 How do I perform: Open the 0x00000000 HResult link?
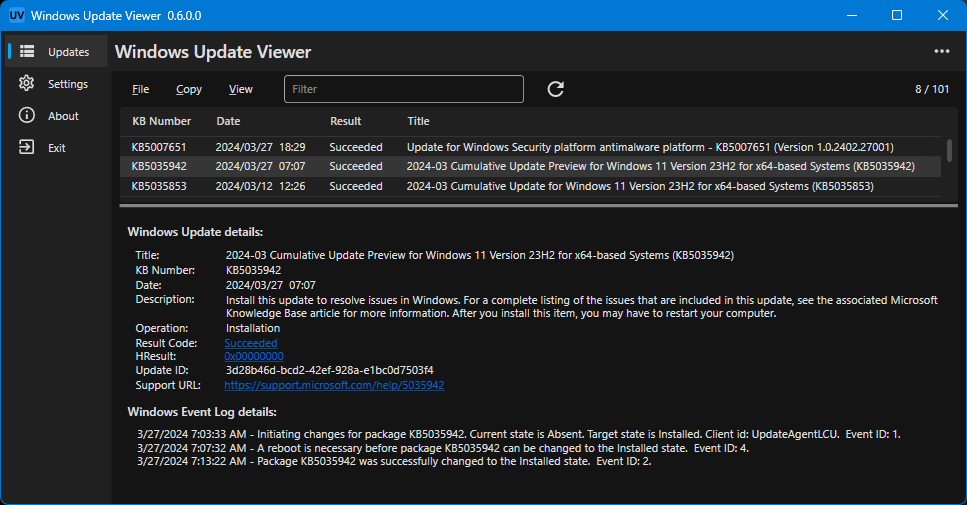click(254, 356)
